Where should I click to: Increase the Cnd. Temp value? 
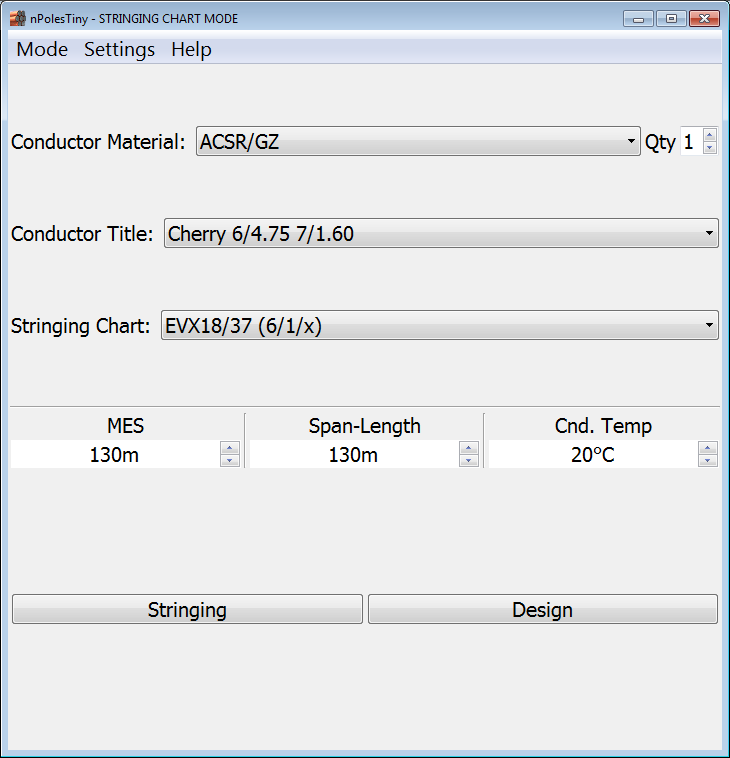(707, 448)
